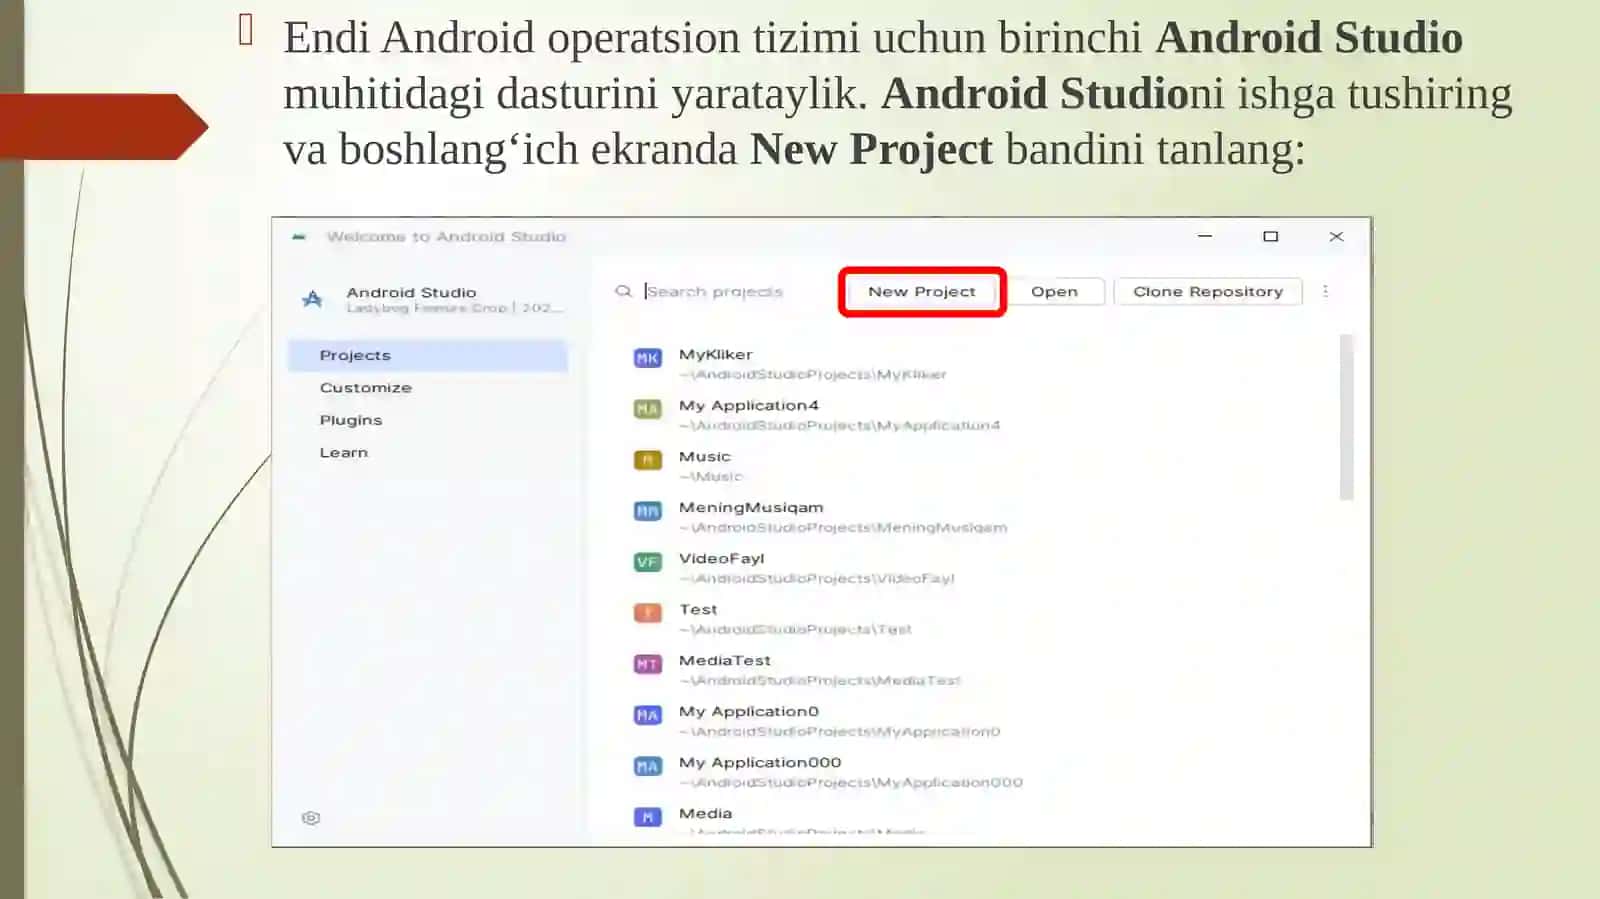Click the settings gear icon in the sidebar
This screenshot has width=1600, height=899.
311,818
